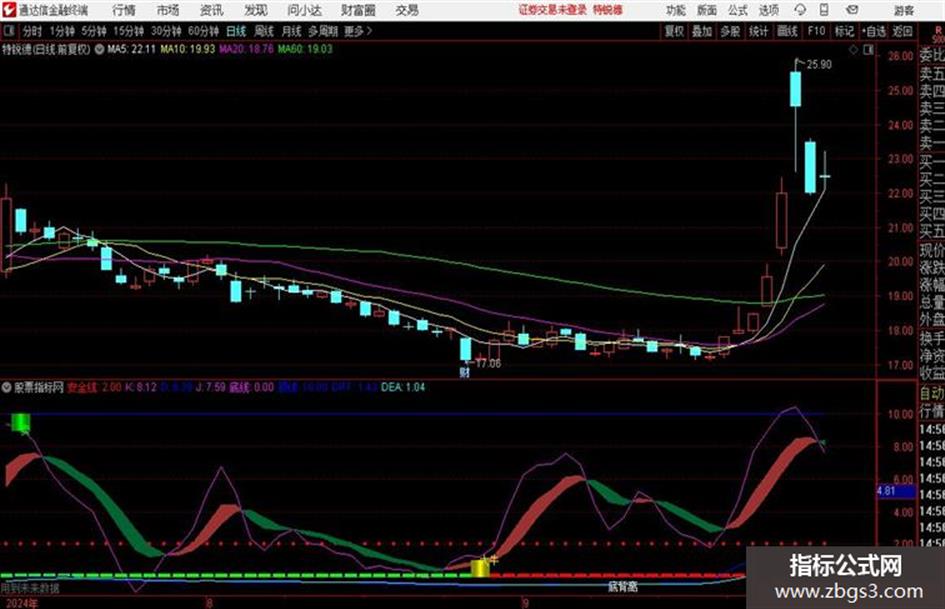Open the 财富圈 menu
This screenshot has width=945, height=609.
click(x=358, y=10)
